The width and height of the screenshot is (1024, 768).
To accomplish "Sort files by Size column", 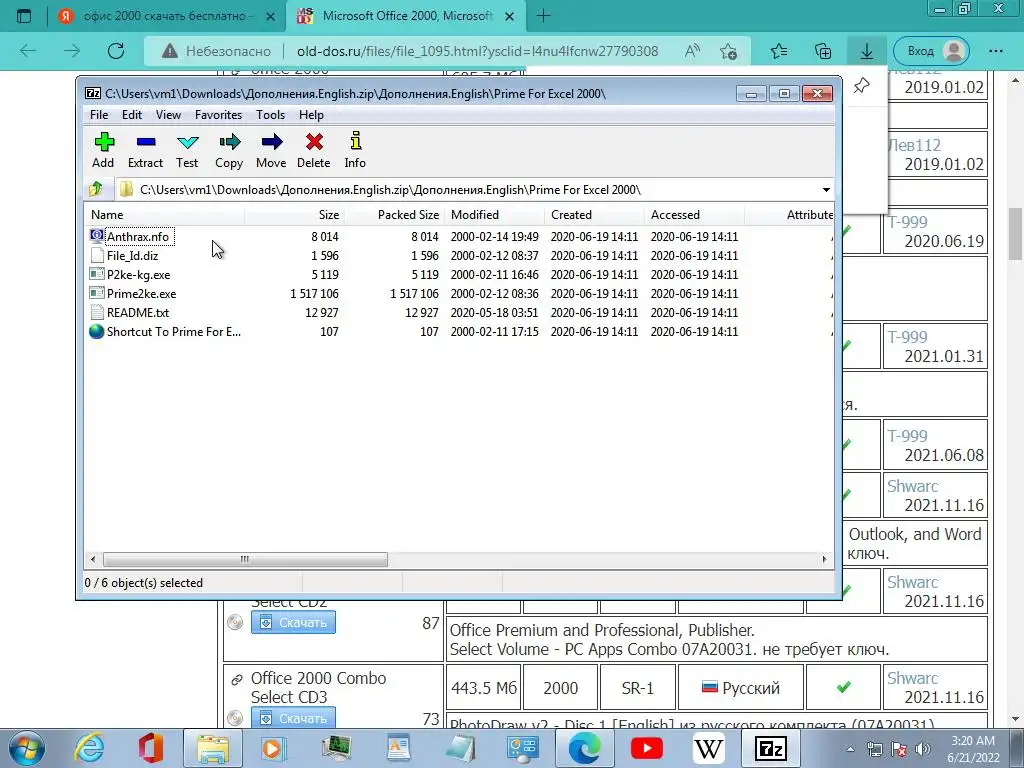I will pyautogui.click(x=295, y=215).
